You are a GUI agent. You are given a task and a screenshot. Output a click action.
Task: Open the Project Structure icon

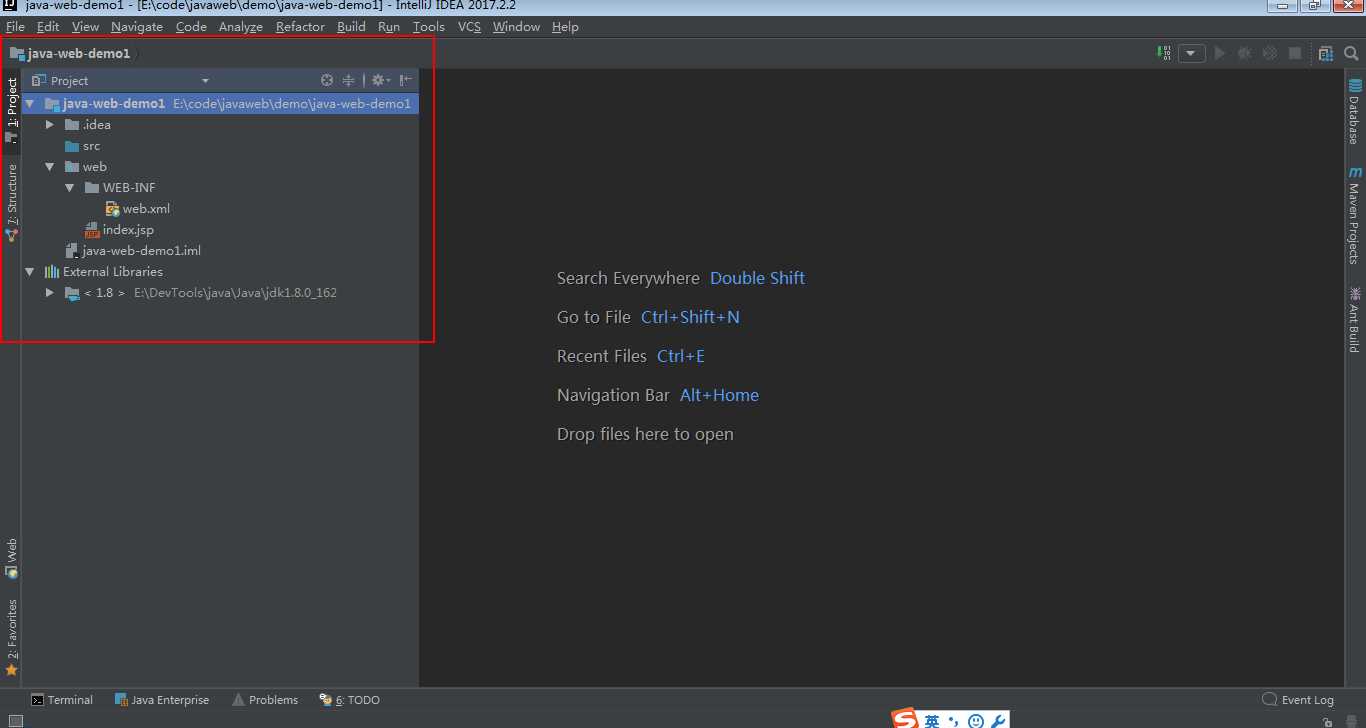1326,53
